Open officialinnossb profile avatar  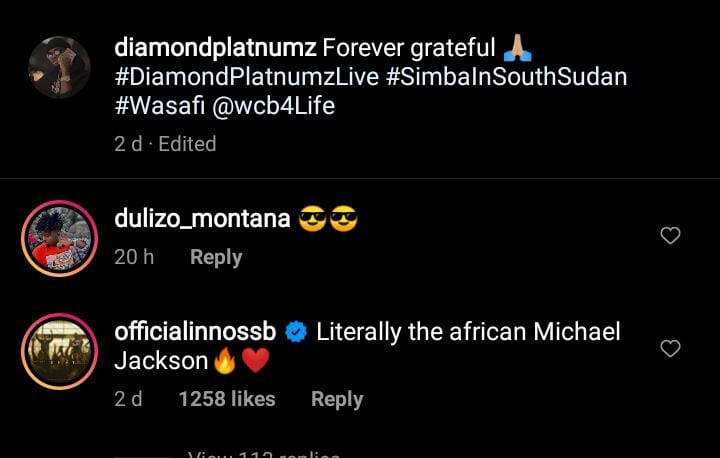(x=61, y=351)
